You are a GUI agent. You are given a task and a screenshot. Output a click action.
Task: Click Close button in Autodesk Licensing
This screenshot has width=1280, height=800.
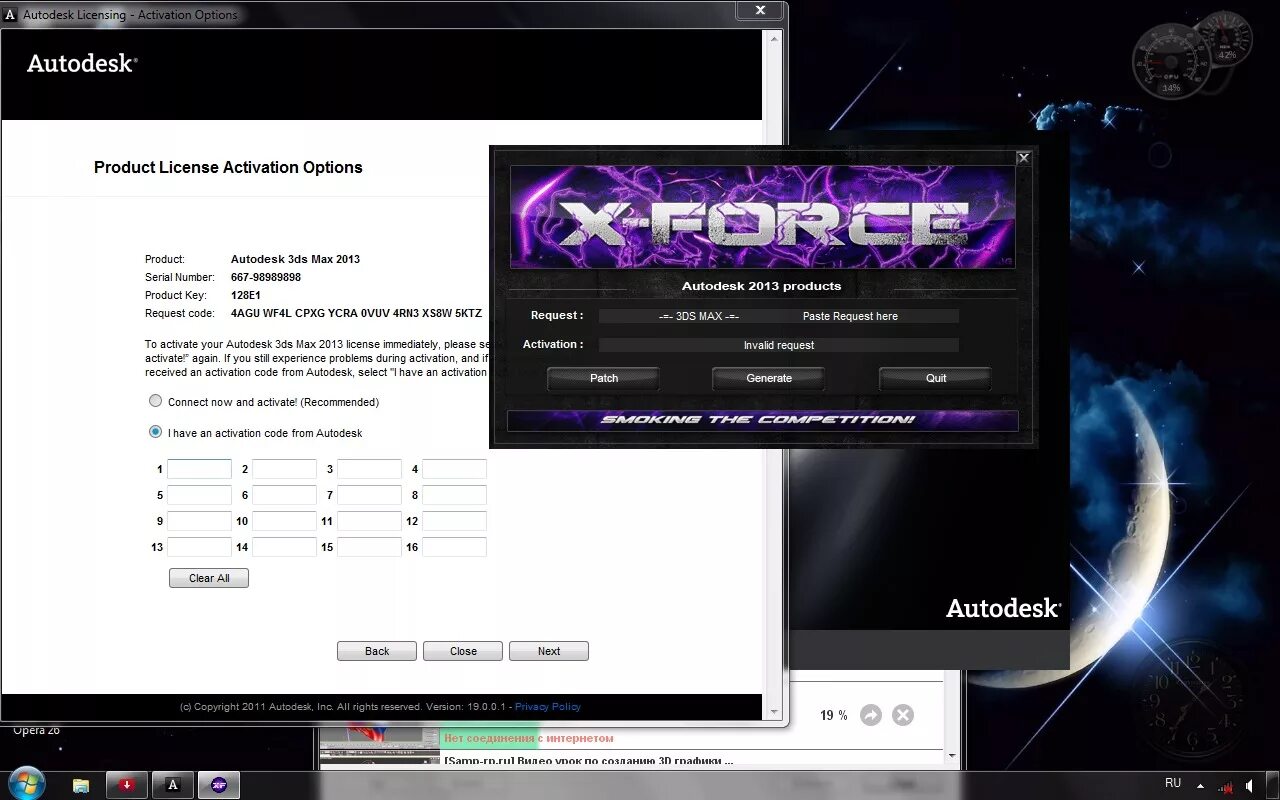pyautogui.click(x=463, y=651)
